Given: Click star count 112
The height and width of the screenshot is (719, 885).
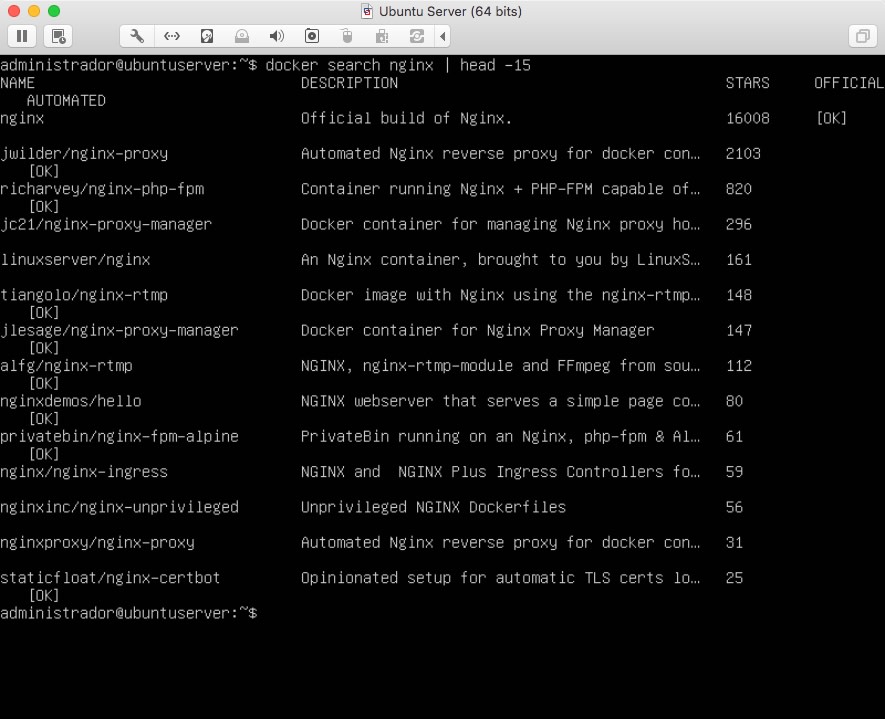Looking at the screenshot, I should pyautogui.click(x=739, y=366).
